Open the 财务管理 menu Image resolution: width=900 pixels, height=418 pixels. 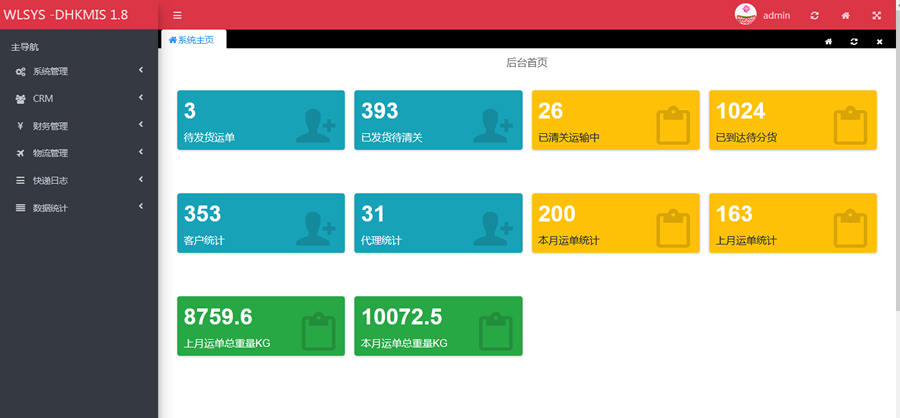point(79,126)
